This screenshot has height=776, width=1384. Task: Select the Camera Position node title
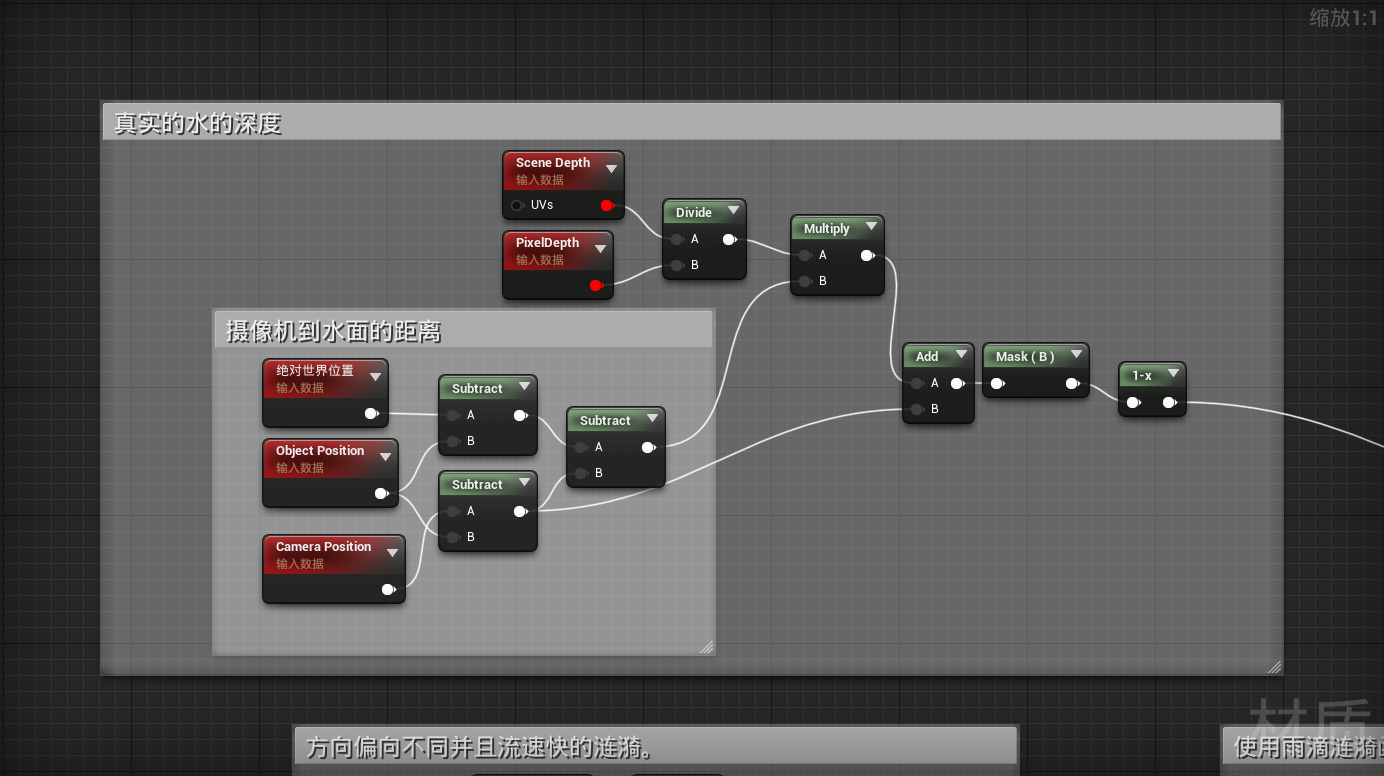(324, 547)
